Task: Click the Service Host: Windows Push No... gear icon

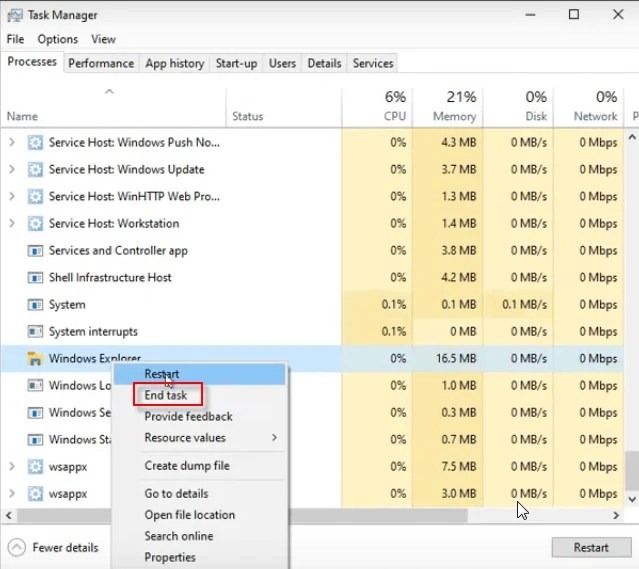Action: coord(35,142)
